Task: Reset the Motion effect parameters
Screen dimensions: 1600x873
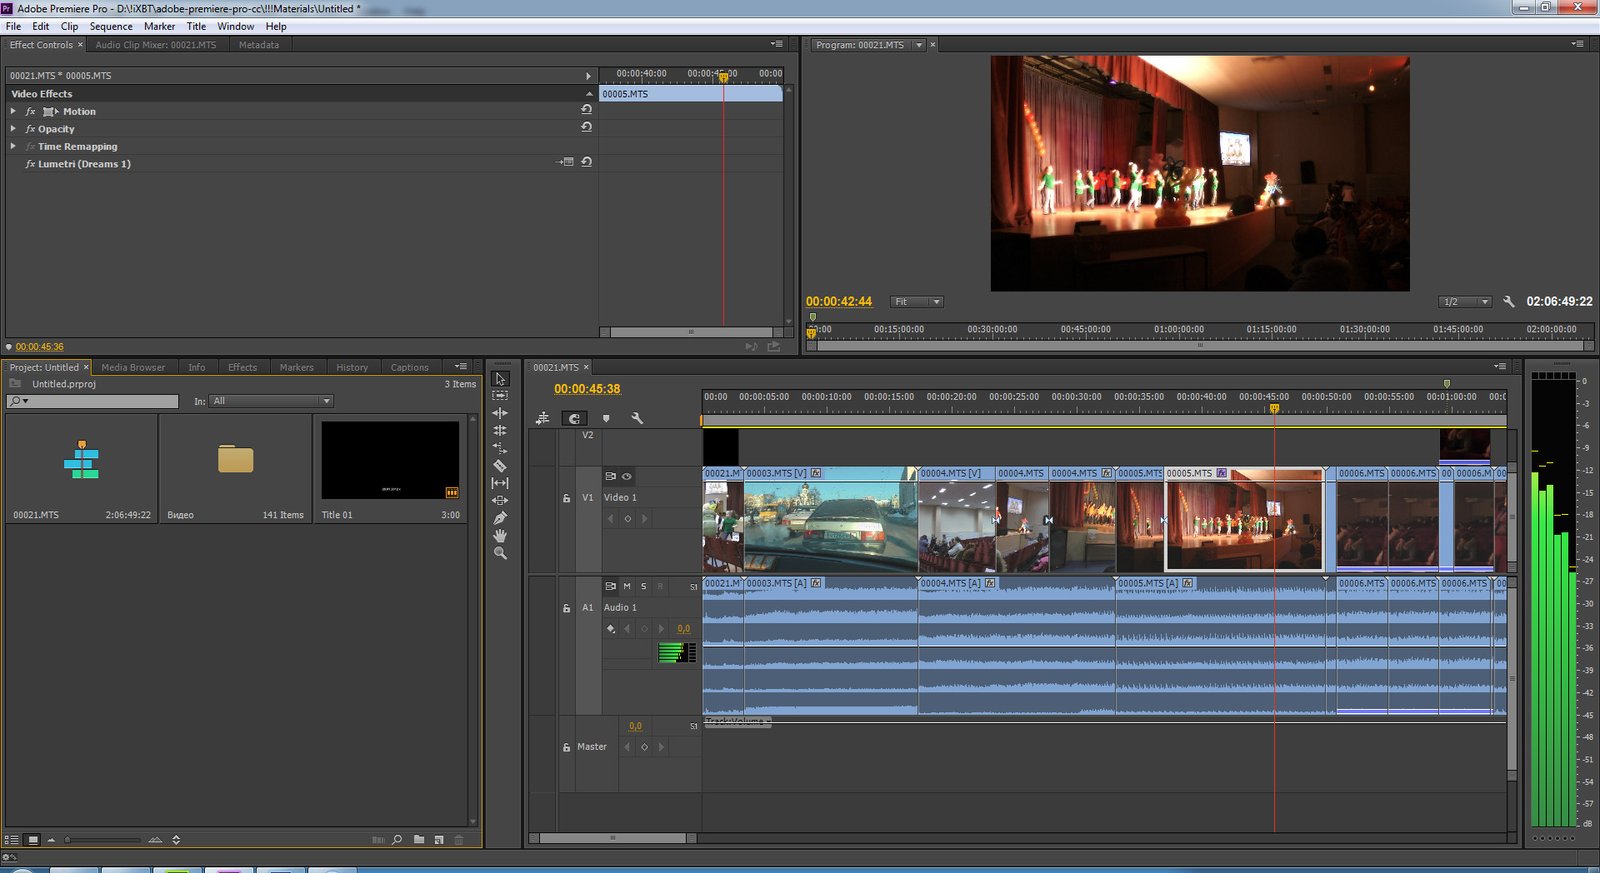Action: pyautogui.click(x=587, y=110)
